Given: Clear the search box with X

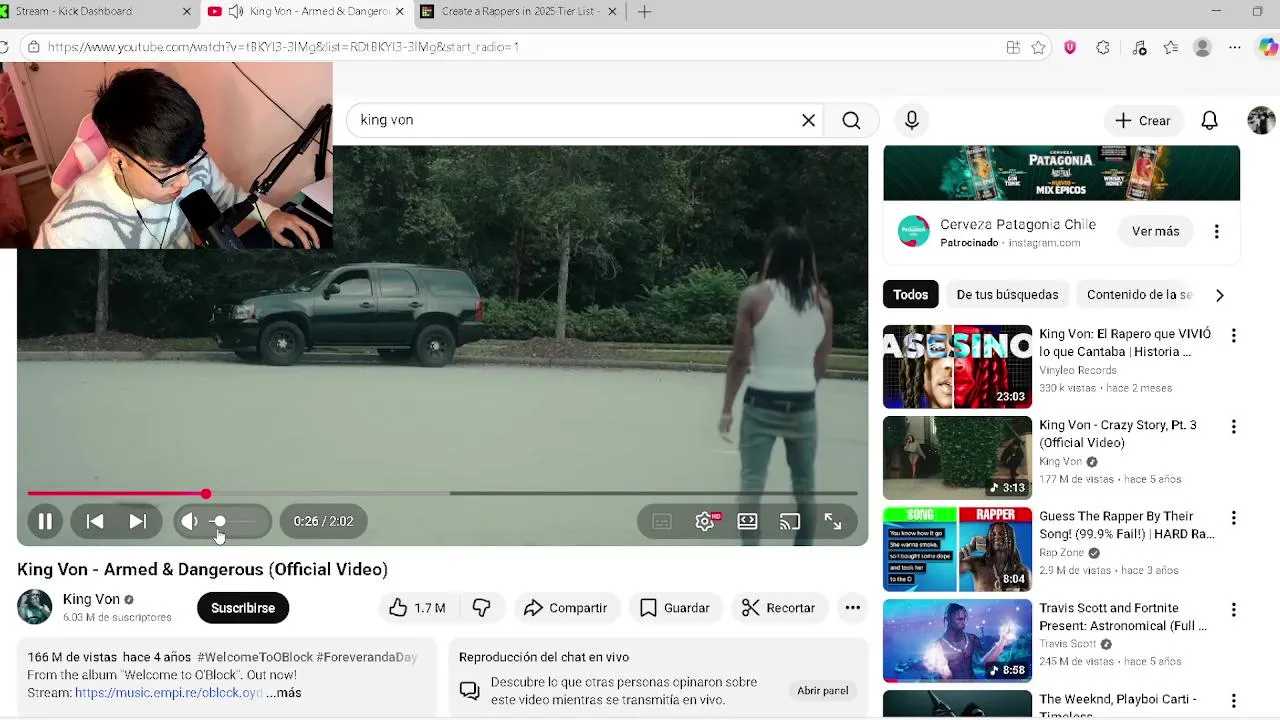Looking at the screenshot, I should pos(808,120).
